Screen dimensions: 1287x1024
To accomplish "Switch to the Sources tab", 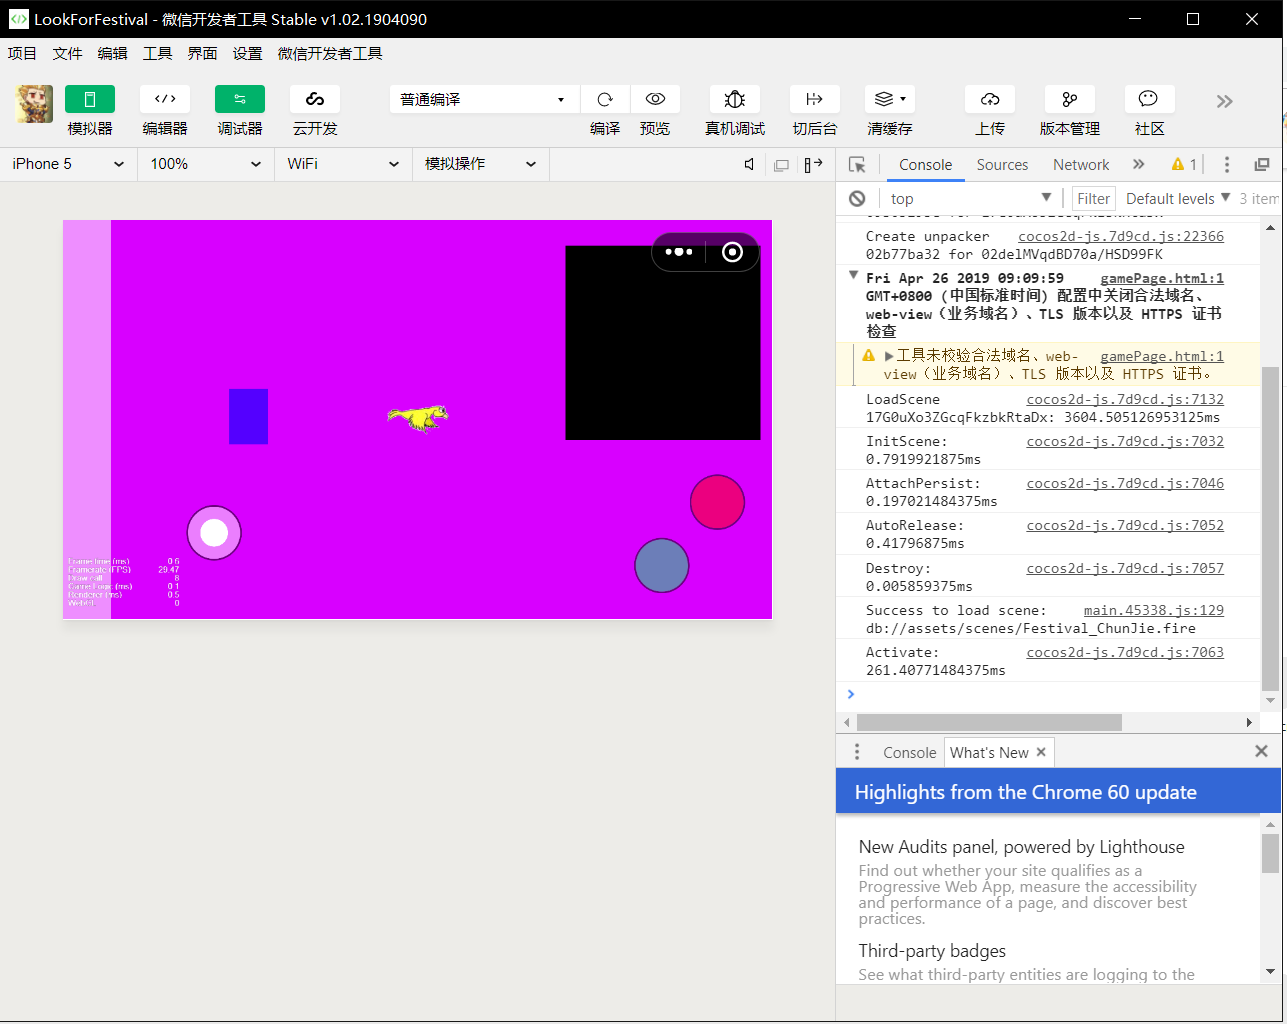I will [1002, 165].
